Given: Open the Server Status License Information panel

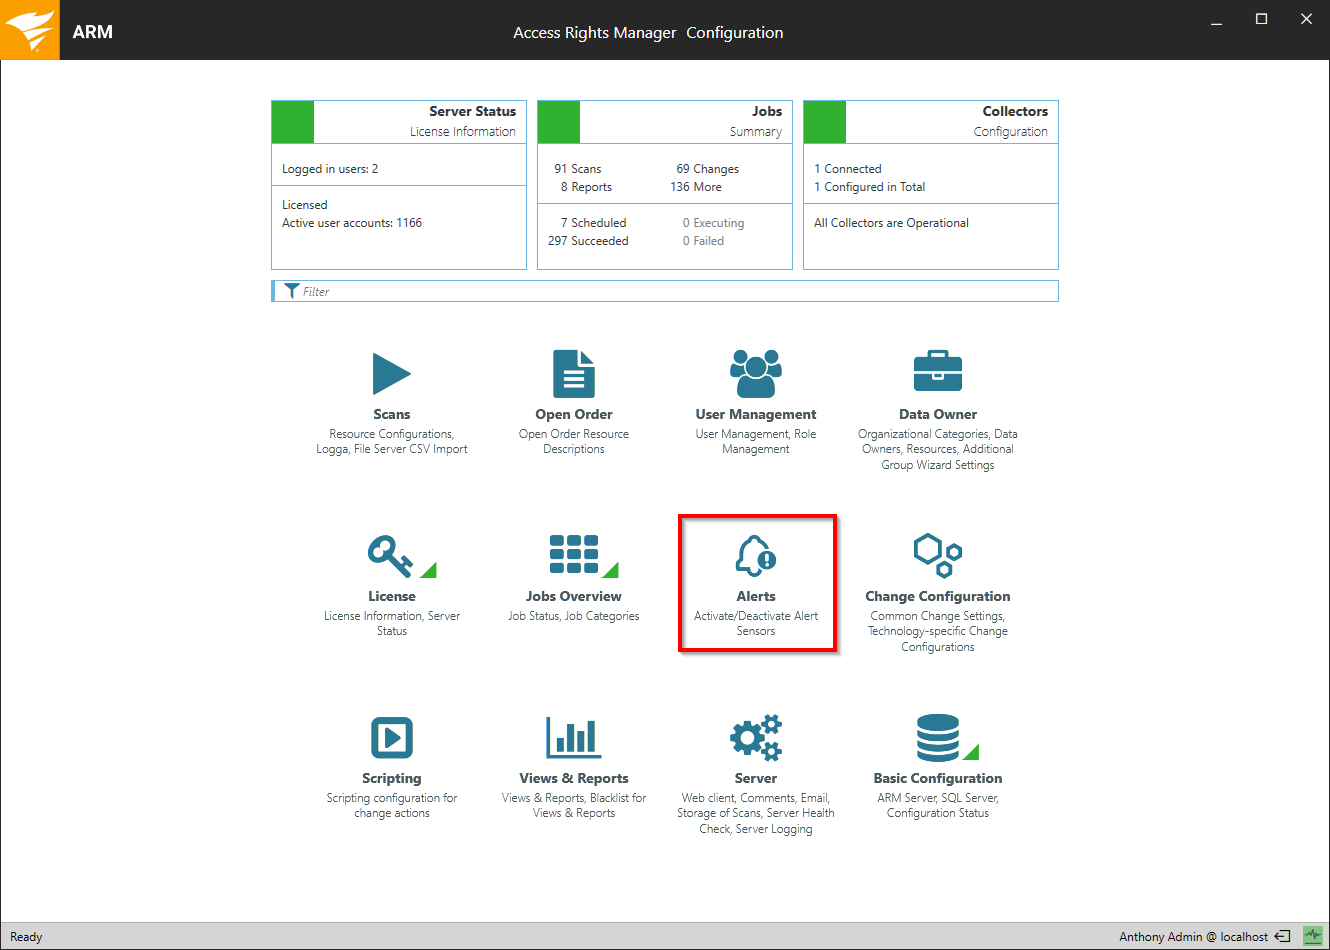Looking at the screenshot, I should click(x=398, y=185).
